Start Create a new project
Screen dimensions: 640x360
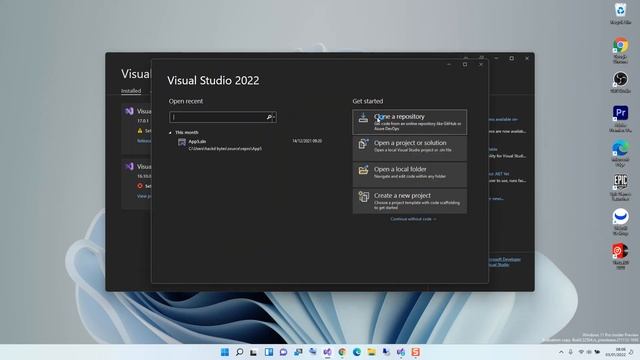tap(409, 200)
